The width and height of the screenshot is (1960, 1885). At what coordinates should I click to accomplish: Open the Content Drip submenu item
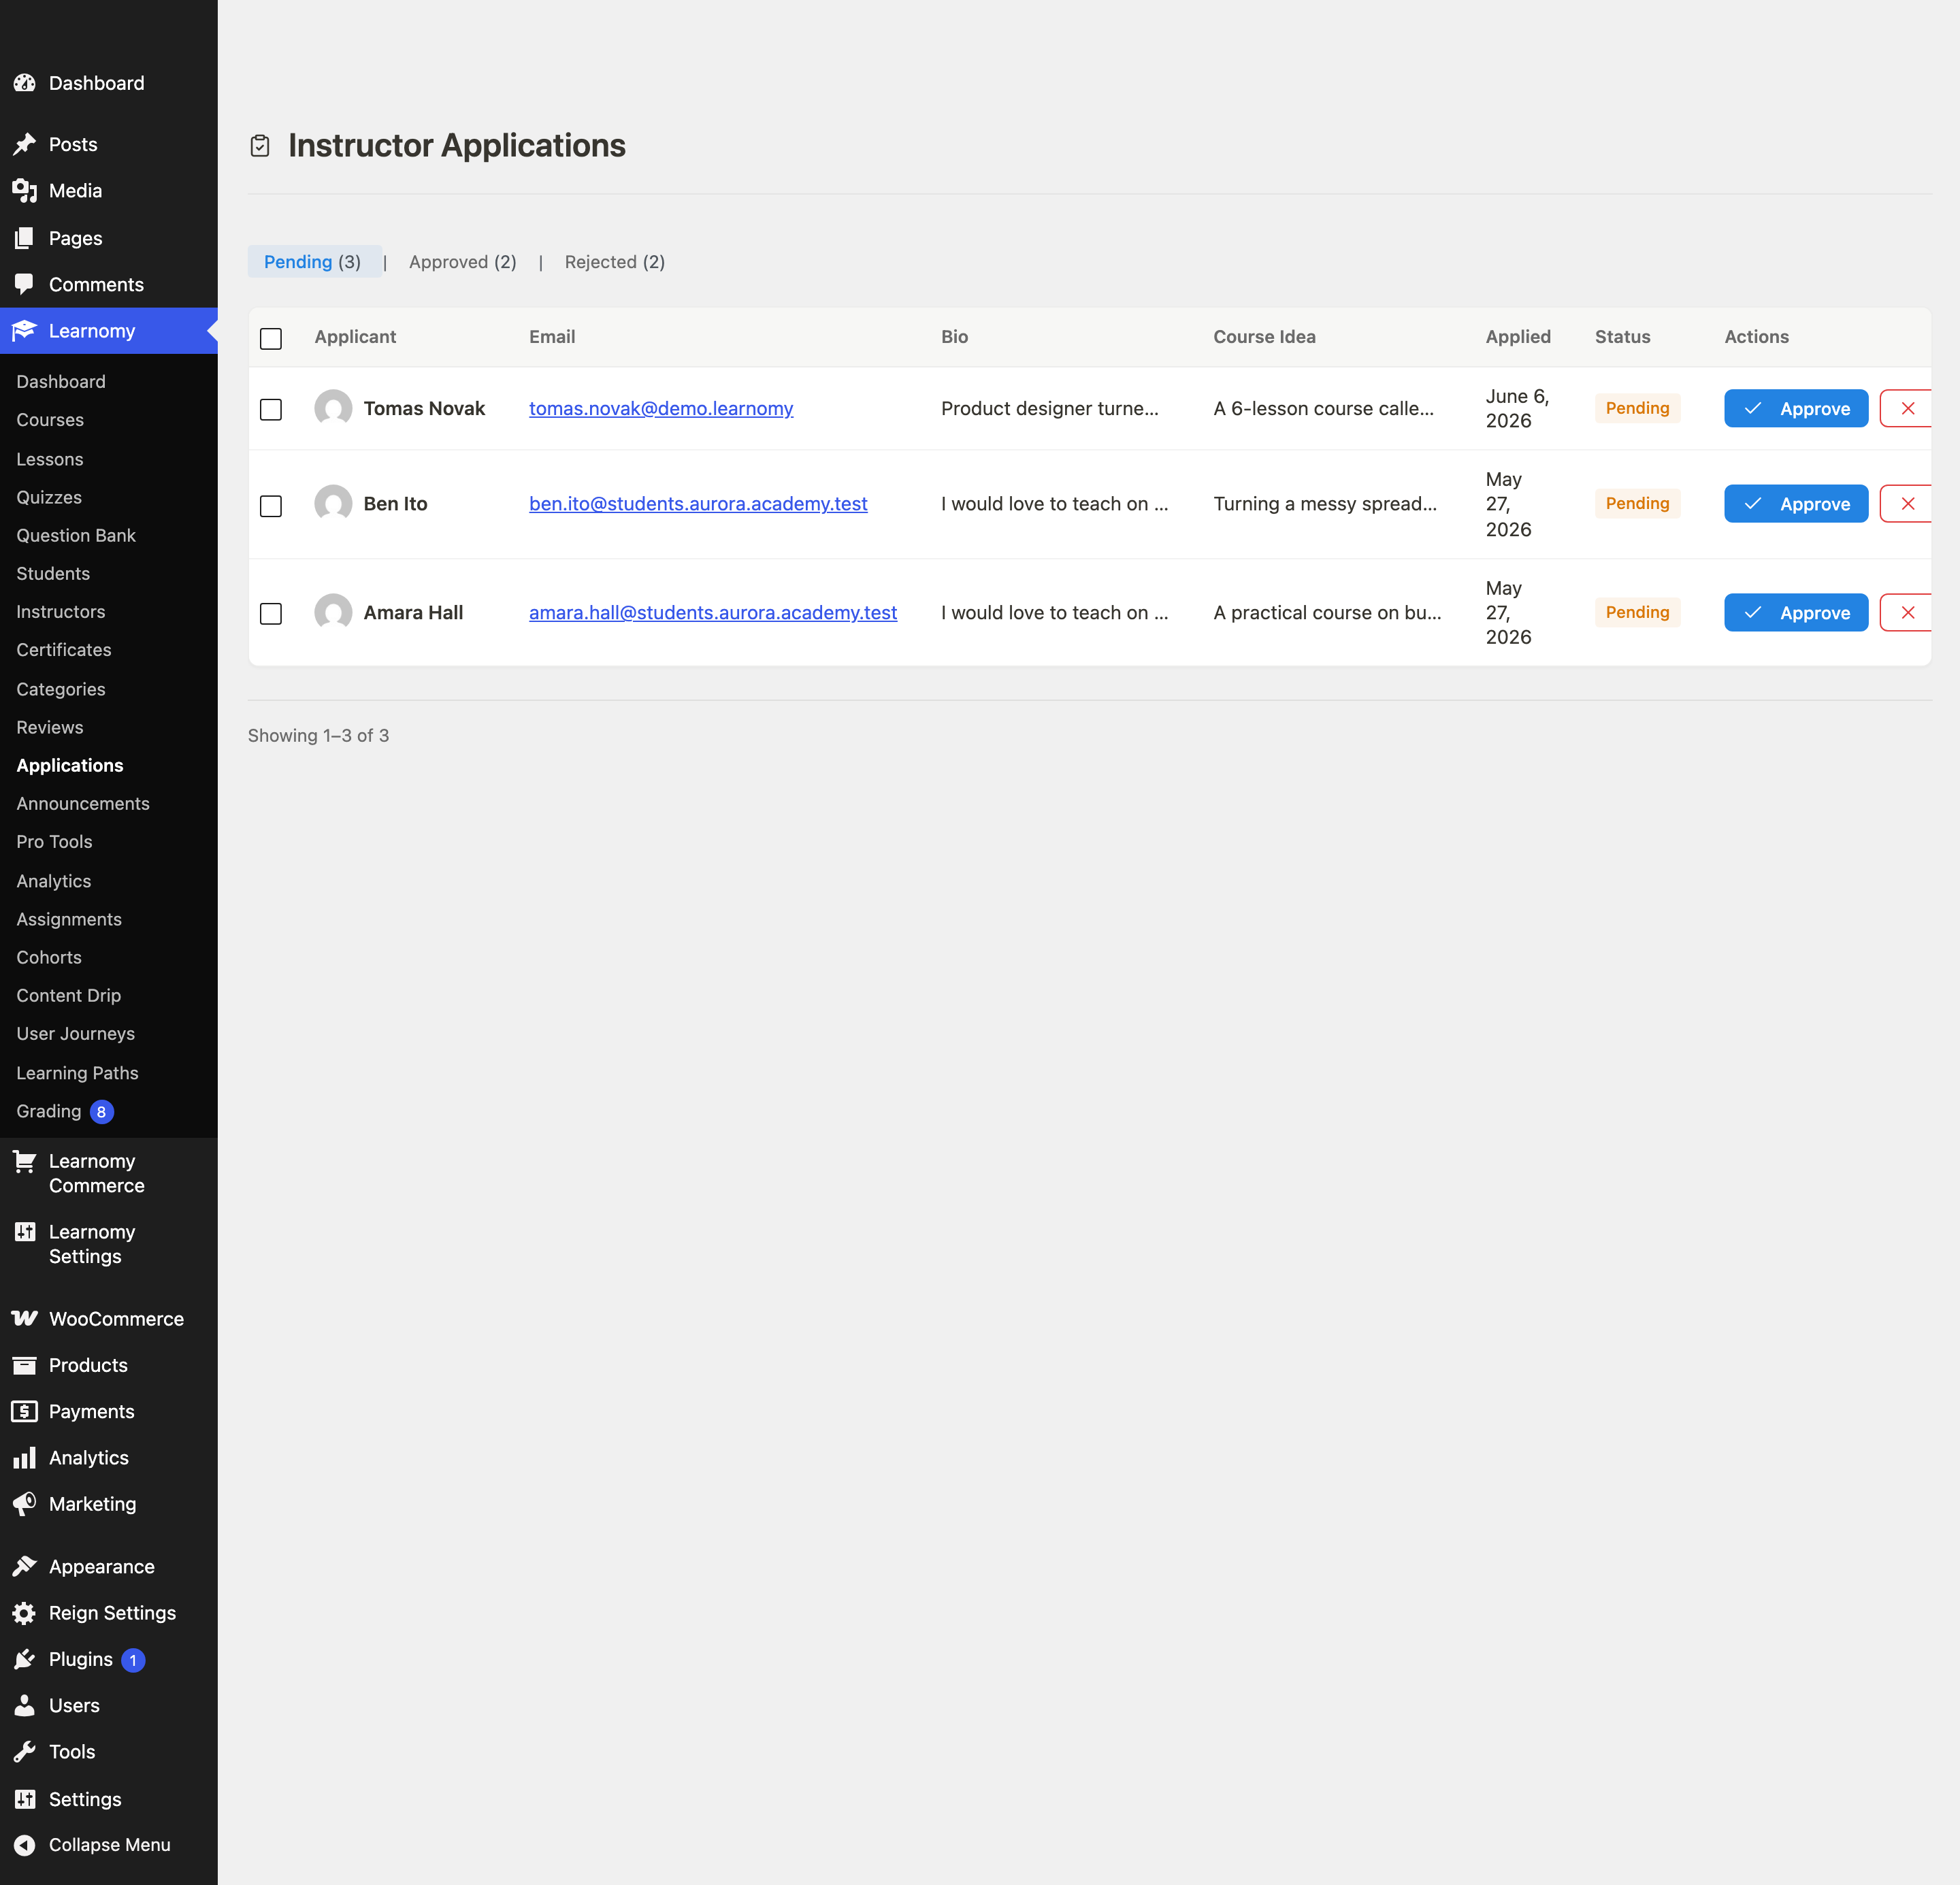point(69,995)
